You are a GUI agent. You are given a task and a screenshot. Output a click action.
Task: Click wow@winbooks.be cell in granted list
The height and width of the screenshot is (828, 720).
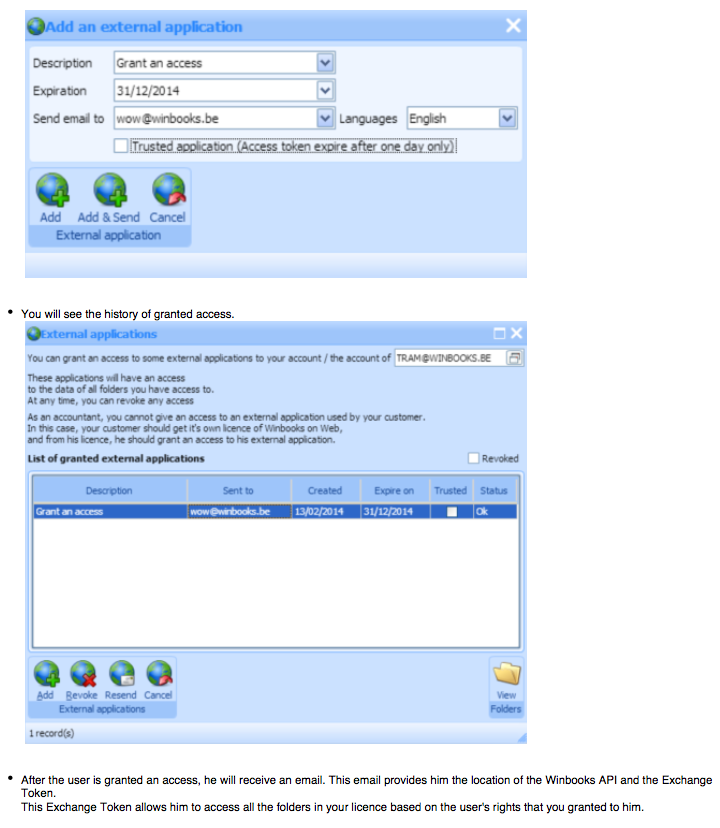[239, 512]
